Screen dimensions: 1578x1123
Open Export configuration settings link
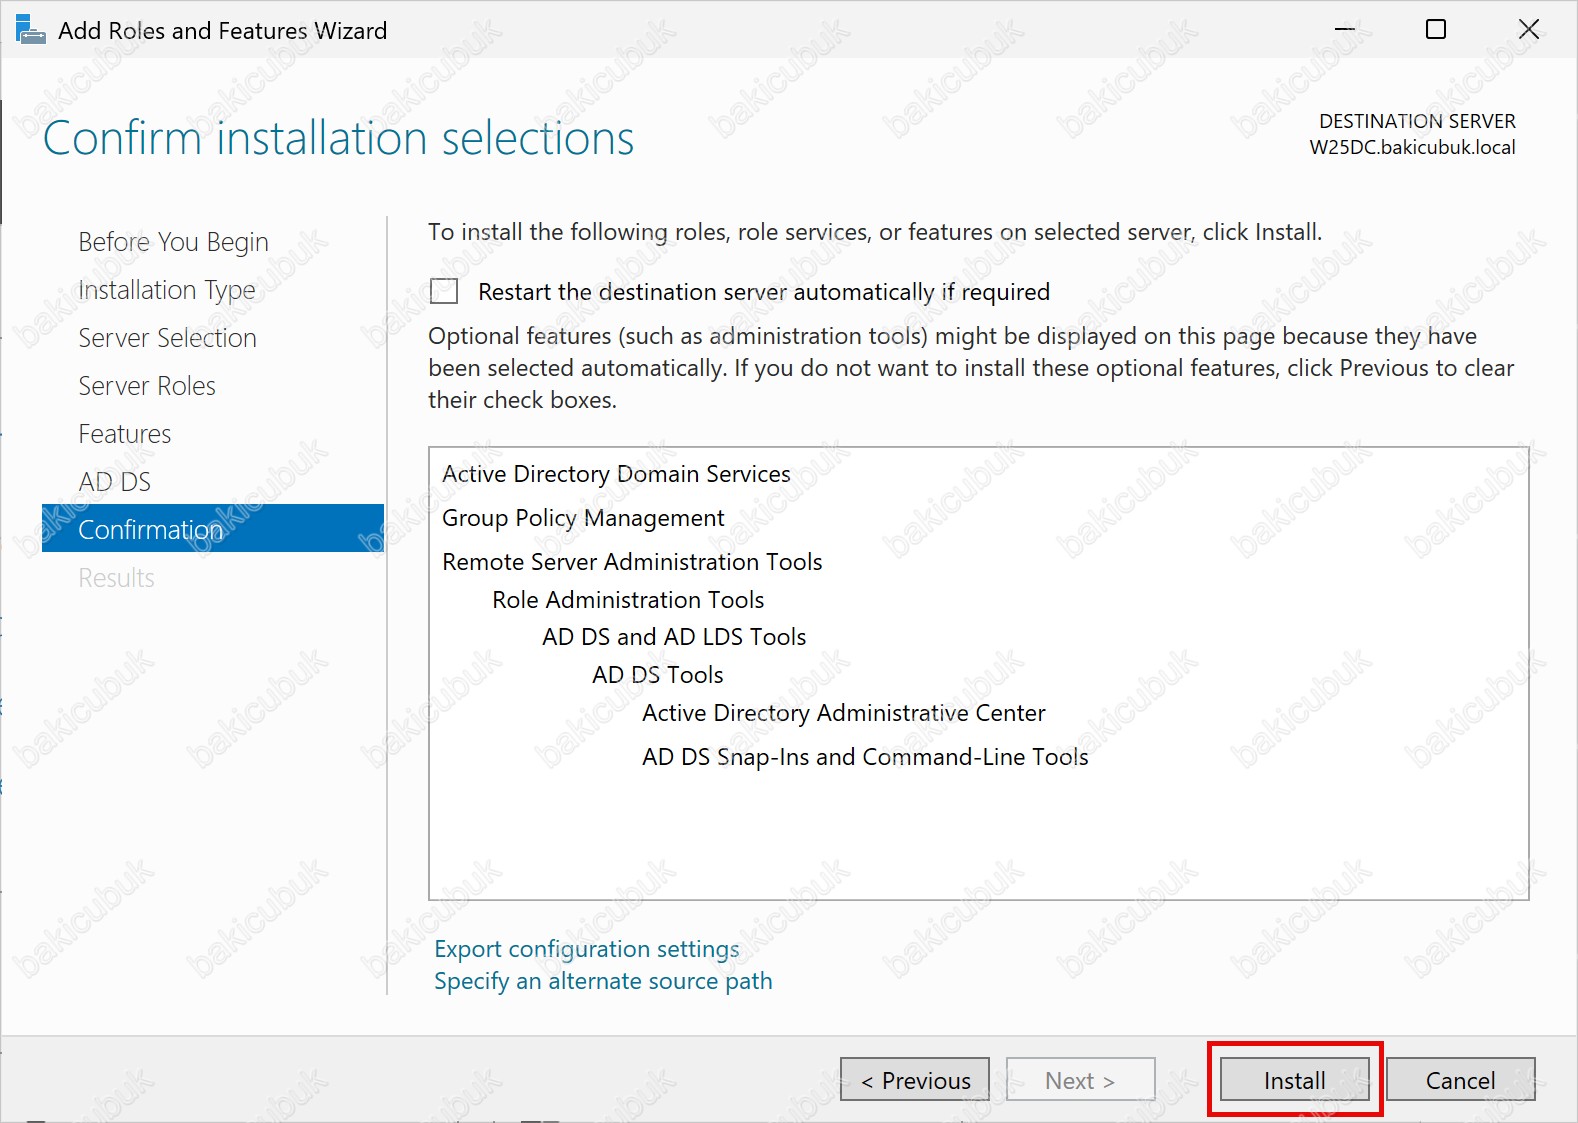tap(587, 949)
